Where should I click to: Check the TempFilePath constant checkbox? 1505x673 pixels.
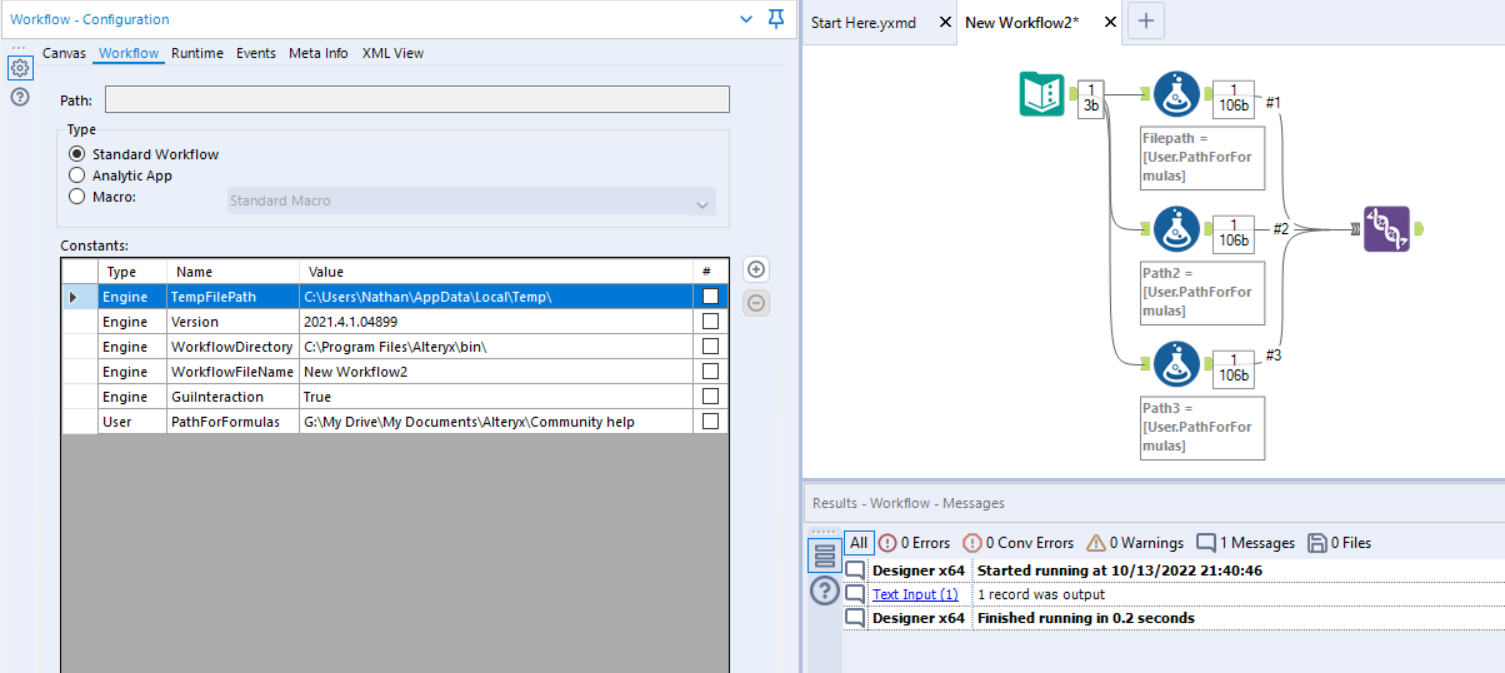708,296
